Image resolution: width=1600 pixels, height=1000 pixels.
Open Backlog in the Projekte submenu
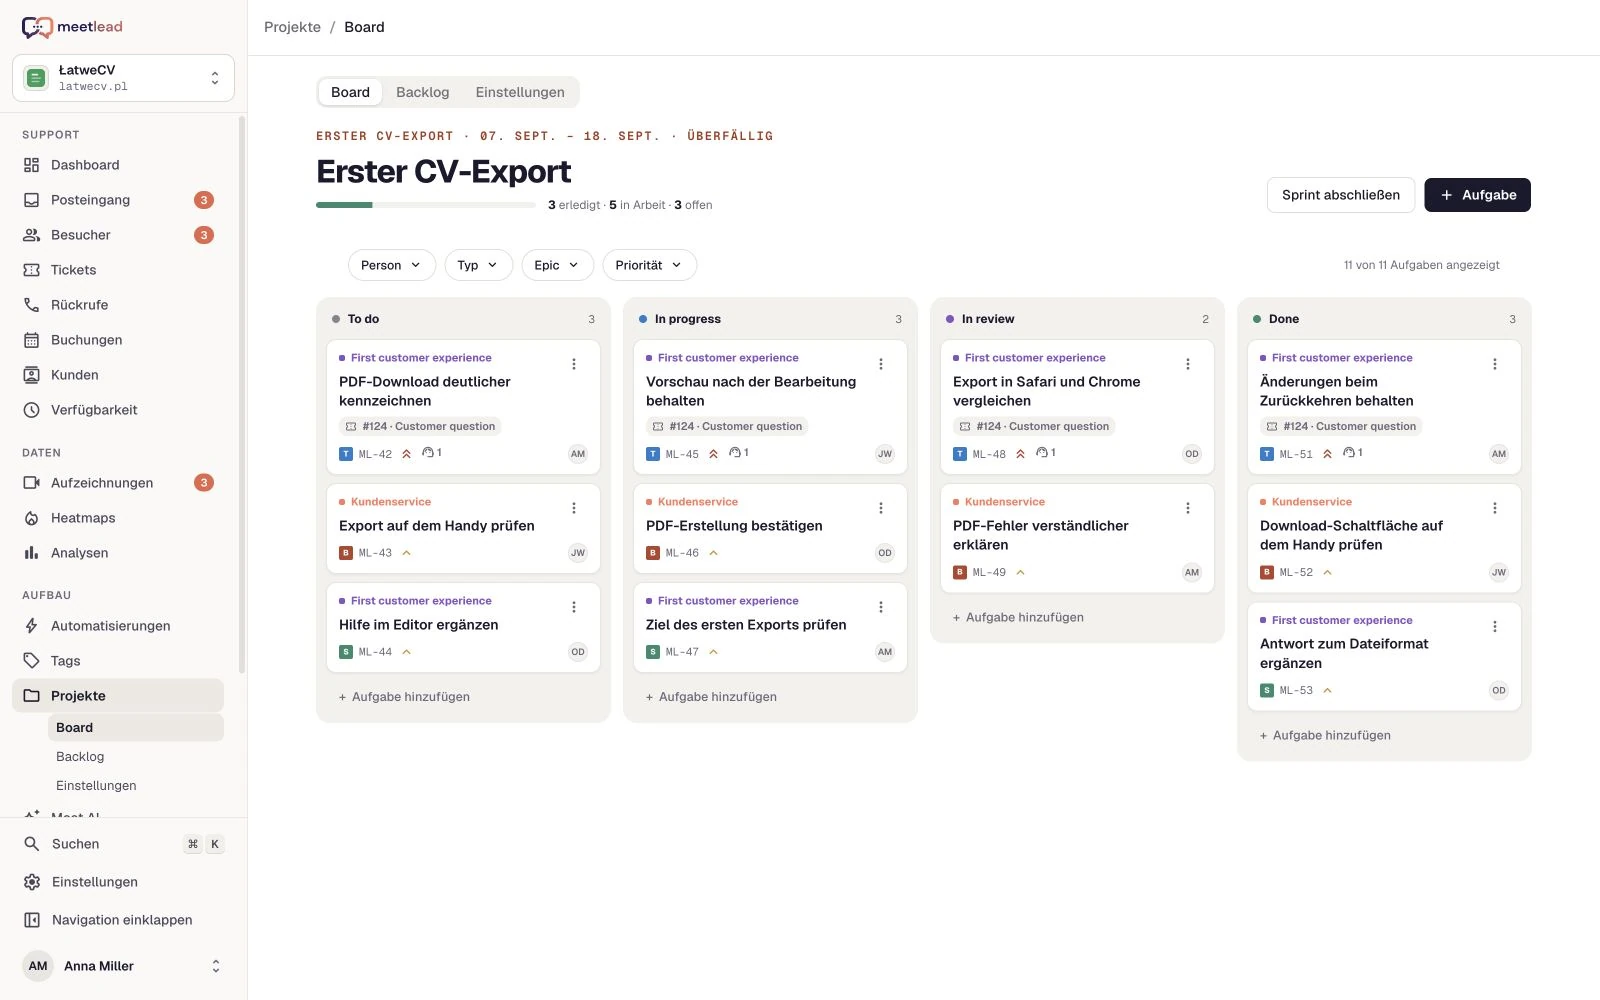(135, 757)
